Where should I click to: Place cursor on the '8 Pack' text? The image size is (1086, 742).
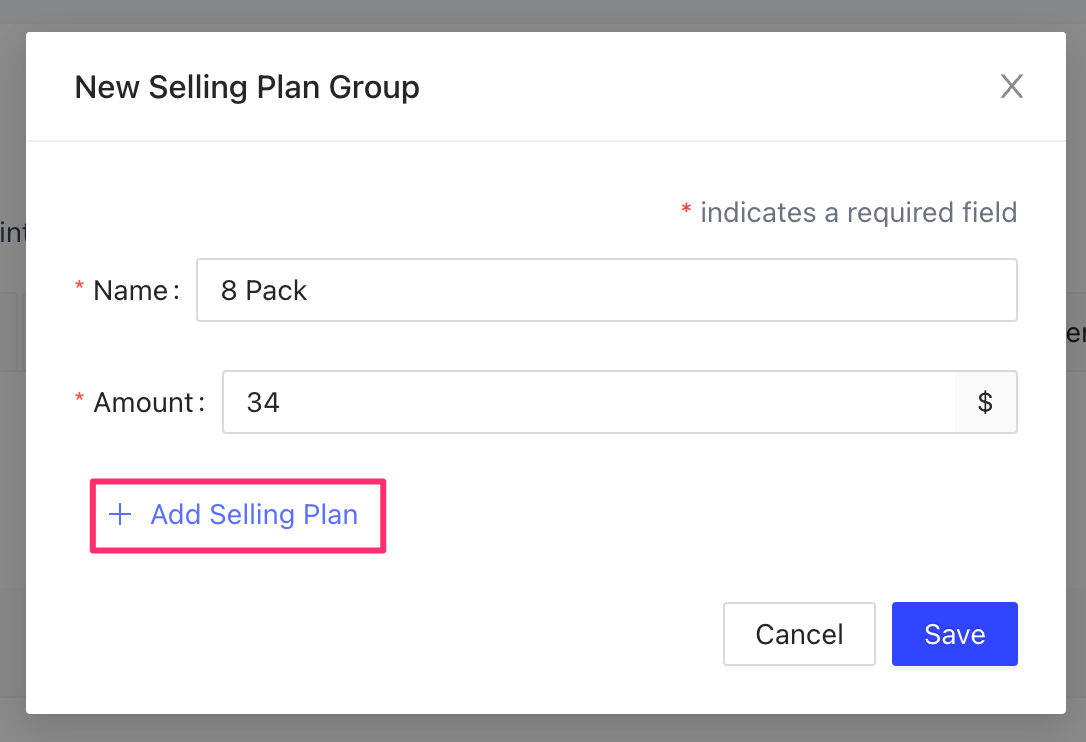point(264,291)
